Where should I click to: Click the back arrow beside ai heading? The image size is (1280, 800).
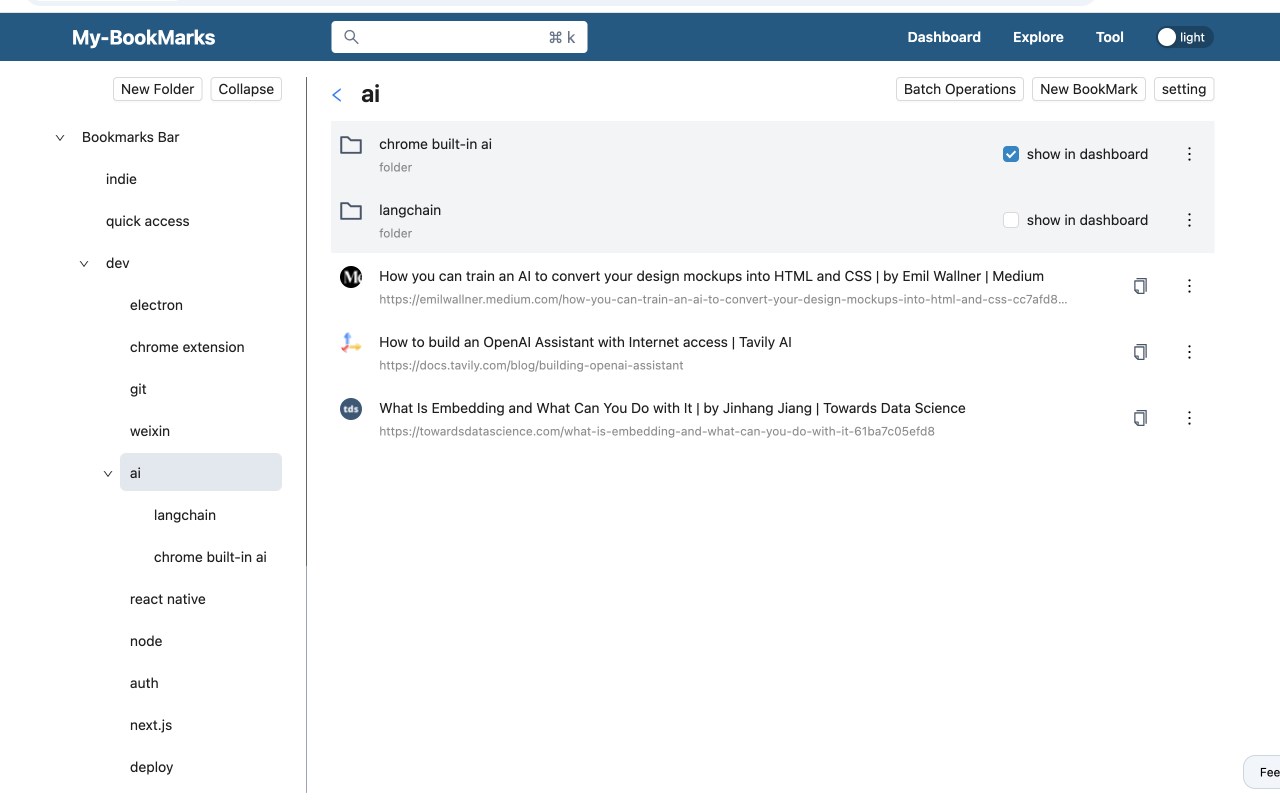pyautogui.click(x=337, y=95)
